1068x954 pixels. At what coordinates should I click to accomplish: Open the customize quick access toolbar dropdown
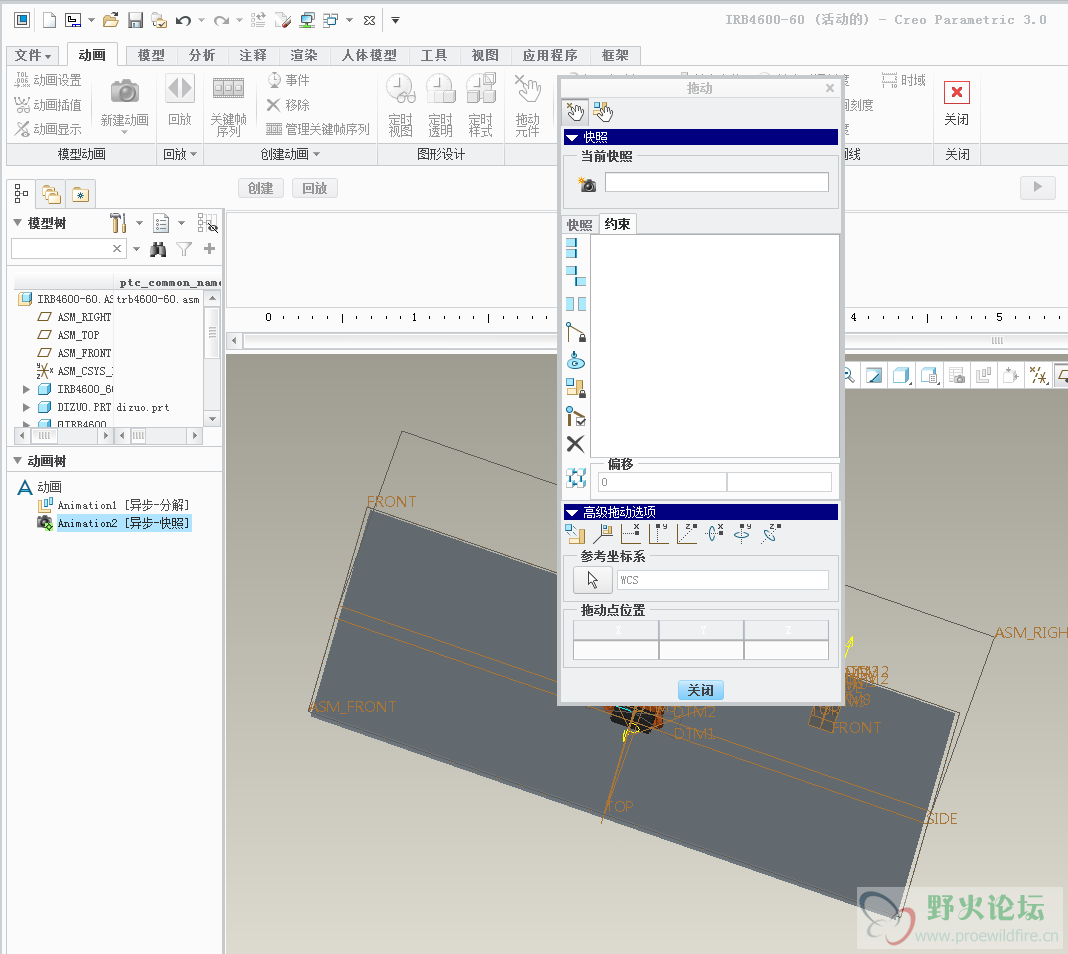pyautogui.click(x=395, y=20)
